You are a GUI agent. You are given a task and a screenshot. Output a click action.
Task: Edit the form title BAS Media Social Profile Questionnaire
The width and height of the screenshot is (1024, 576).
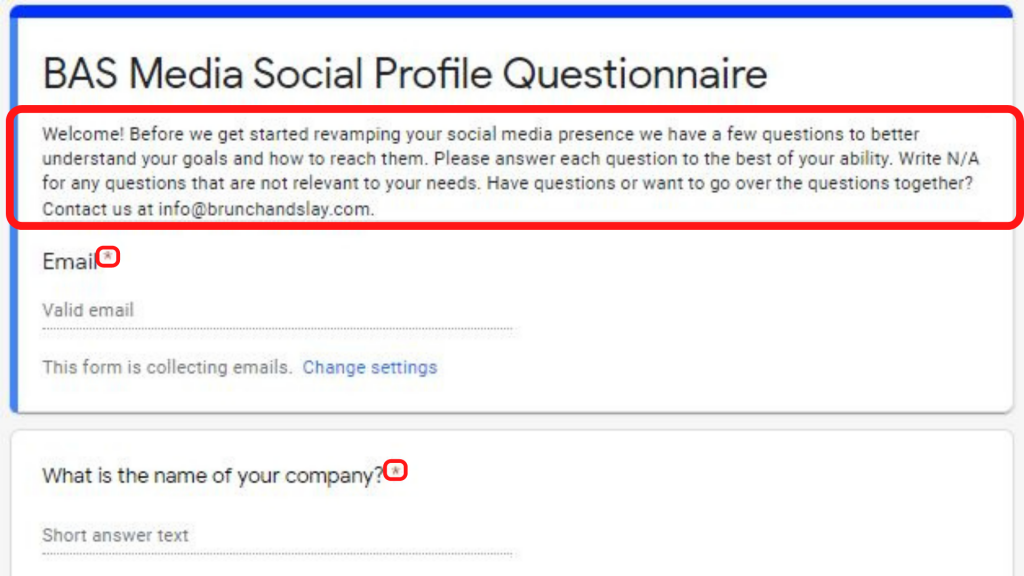click(x=404, y=73)
